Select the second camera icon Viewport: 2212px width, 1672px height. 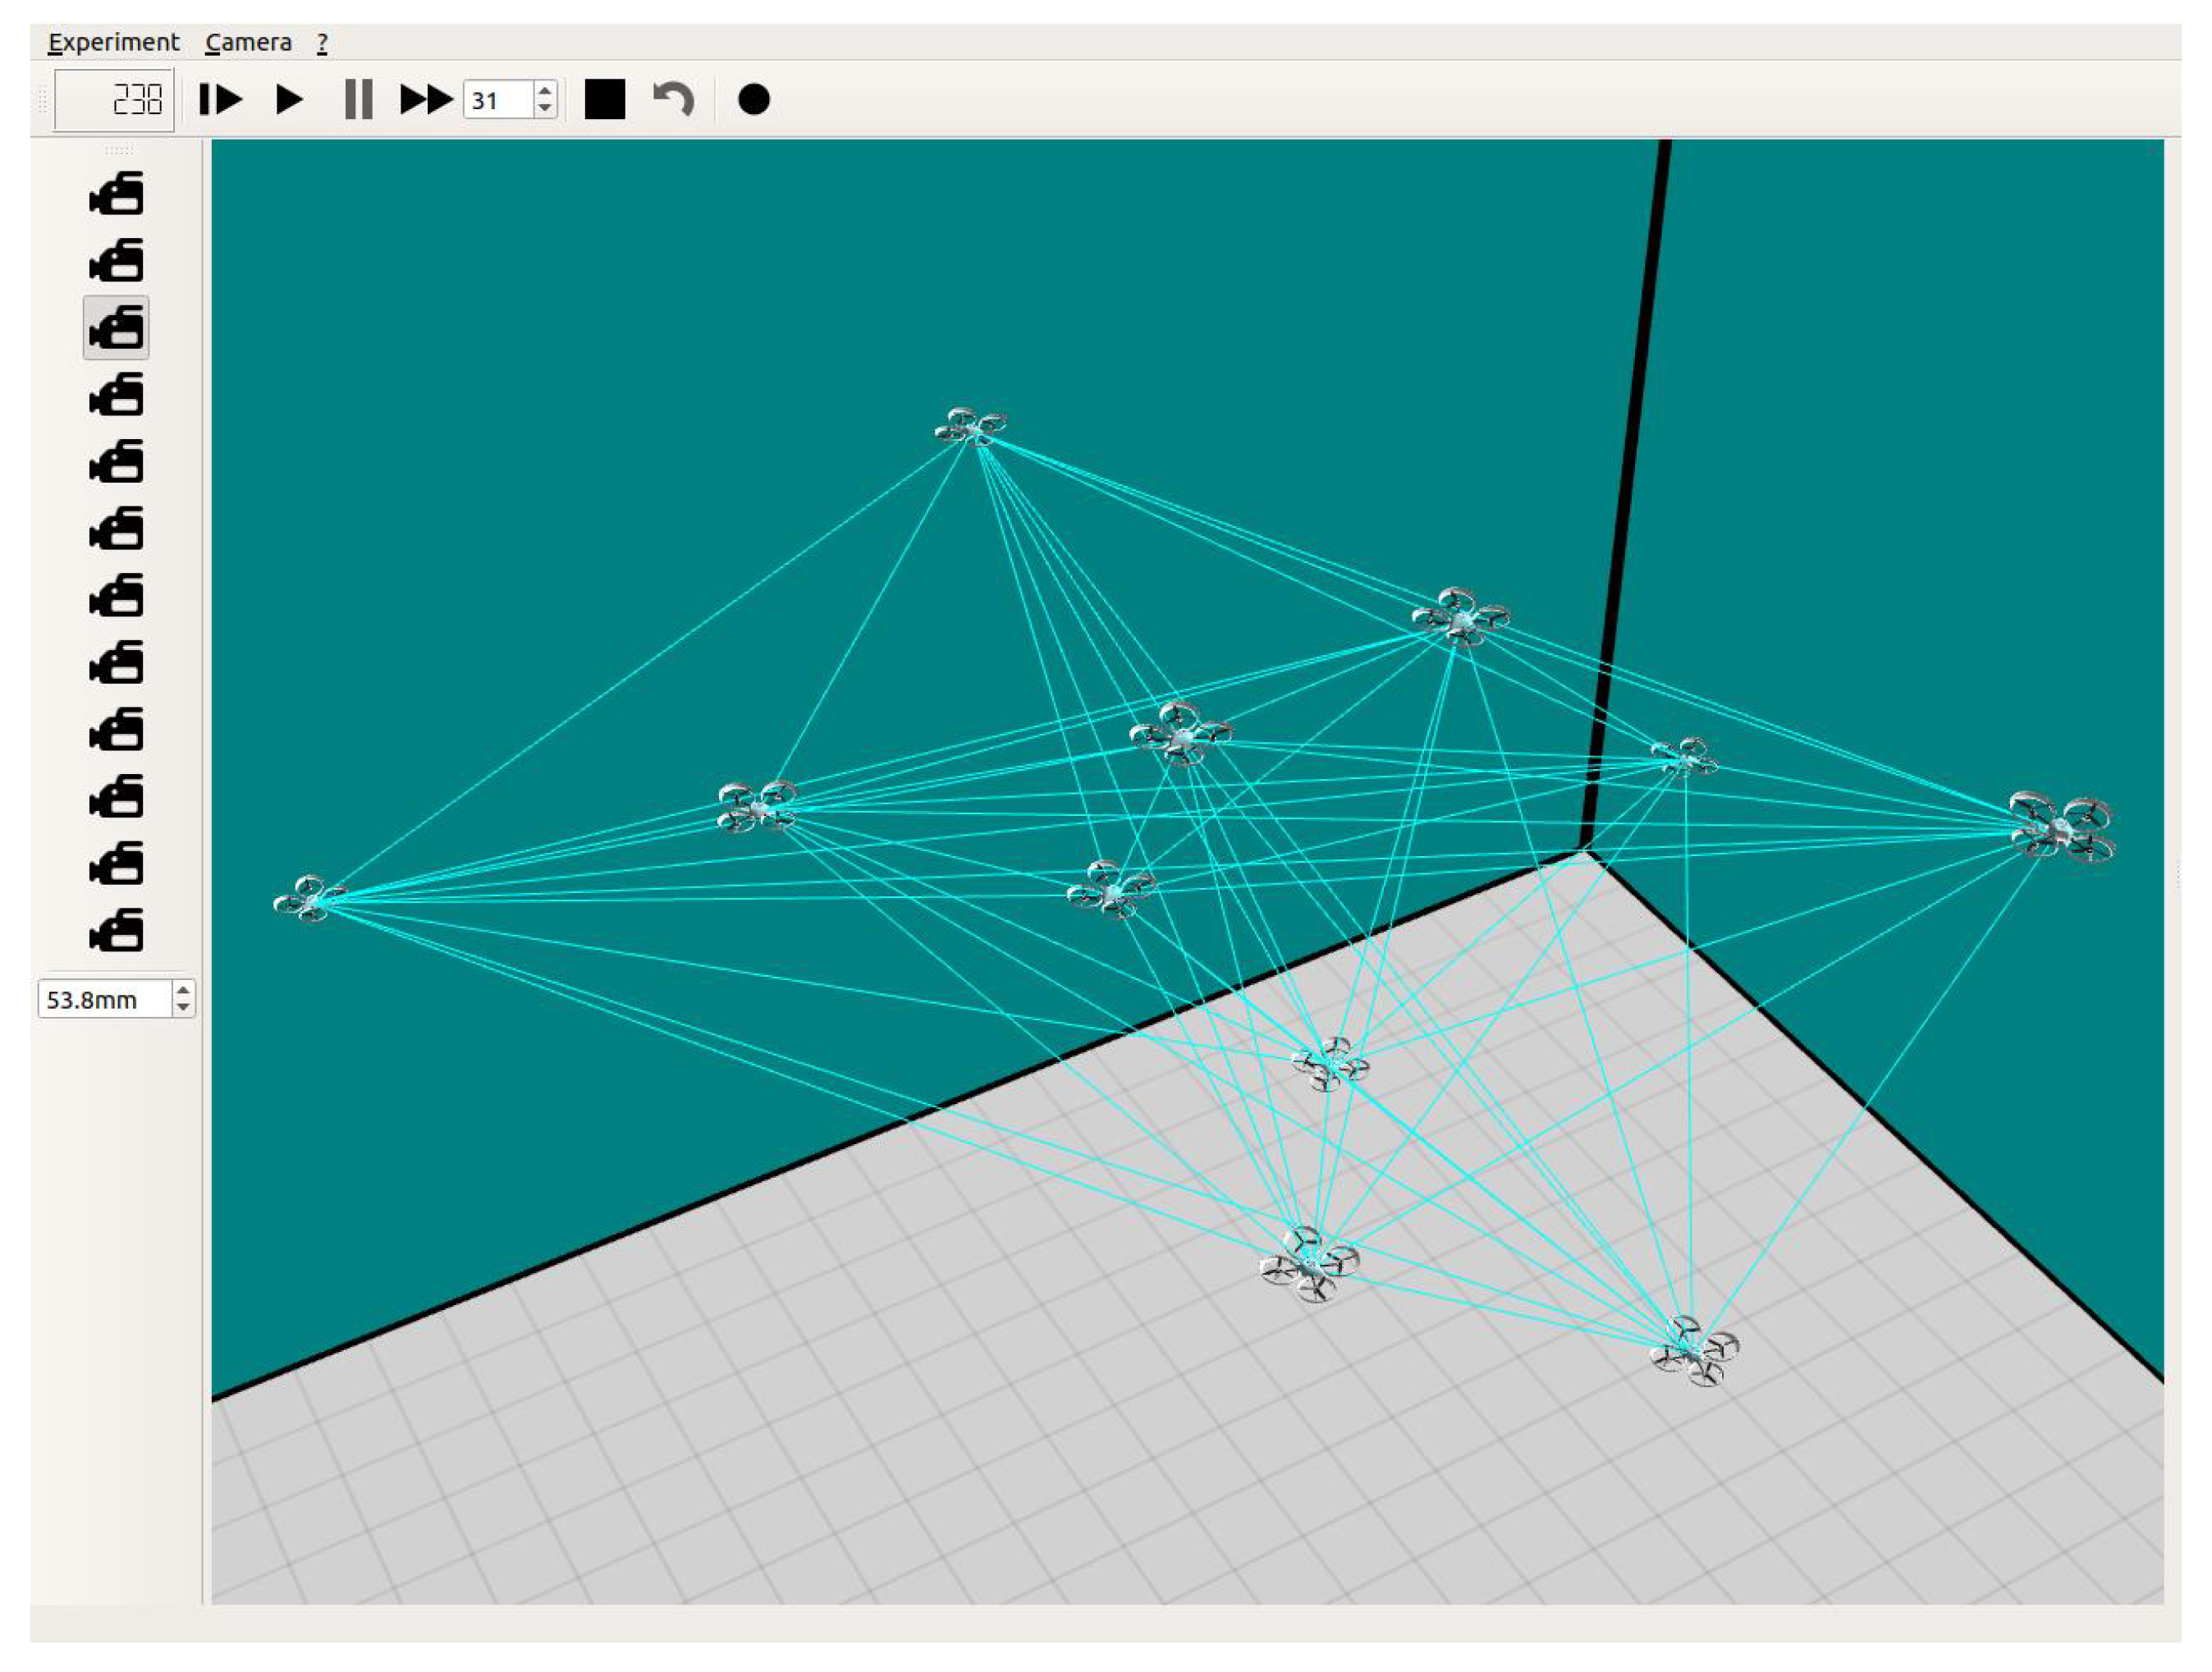117,261
